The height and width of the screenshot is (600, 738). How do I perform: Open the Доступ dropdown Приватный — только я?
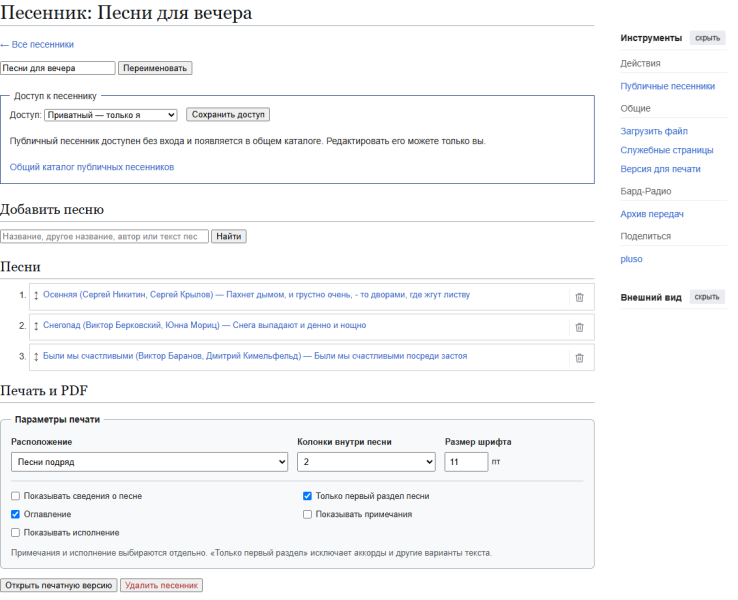click(111, 115)
